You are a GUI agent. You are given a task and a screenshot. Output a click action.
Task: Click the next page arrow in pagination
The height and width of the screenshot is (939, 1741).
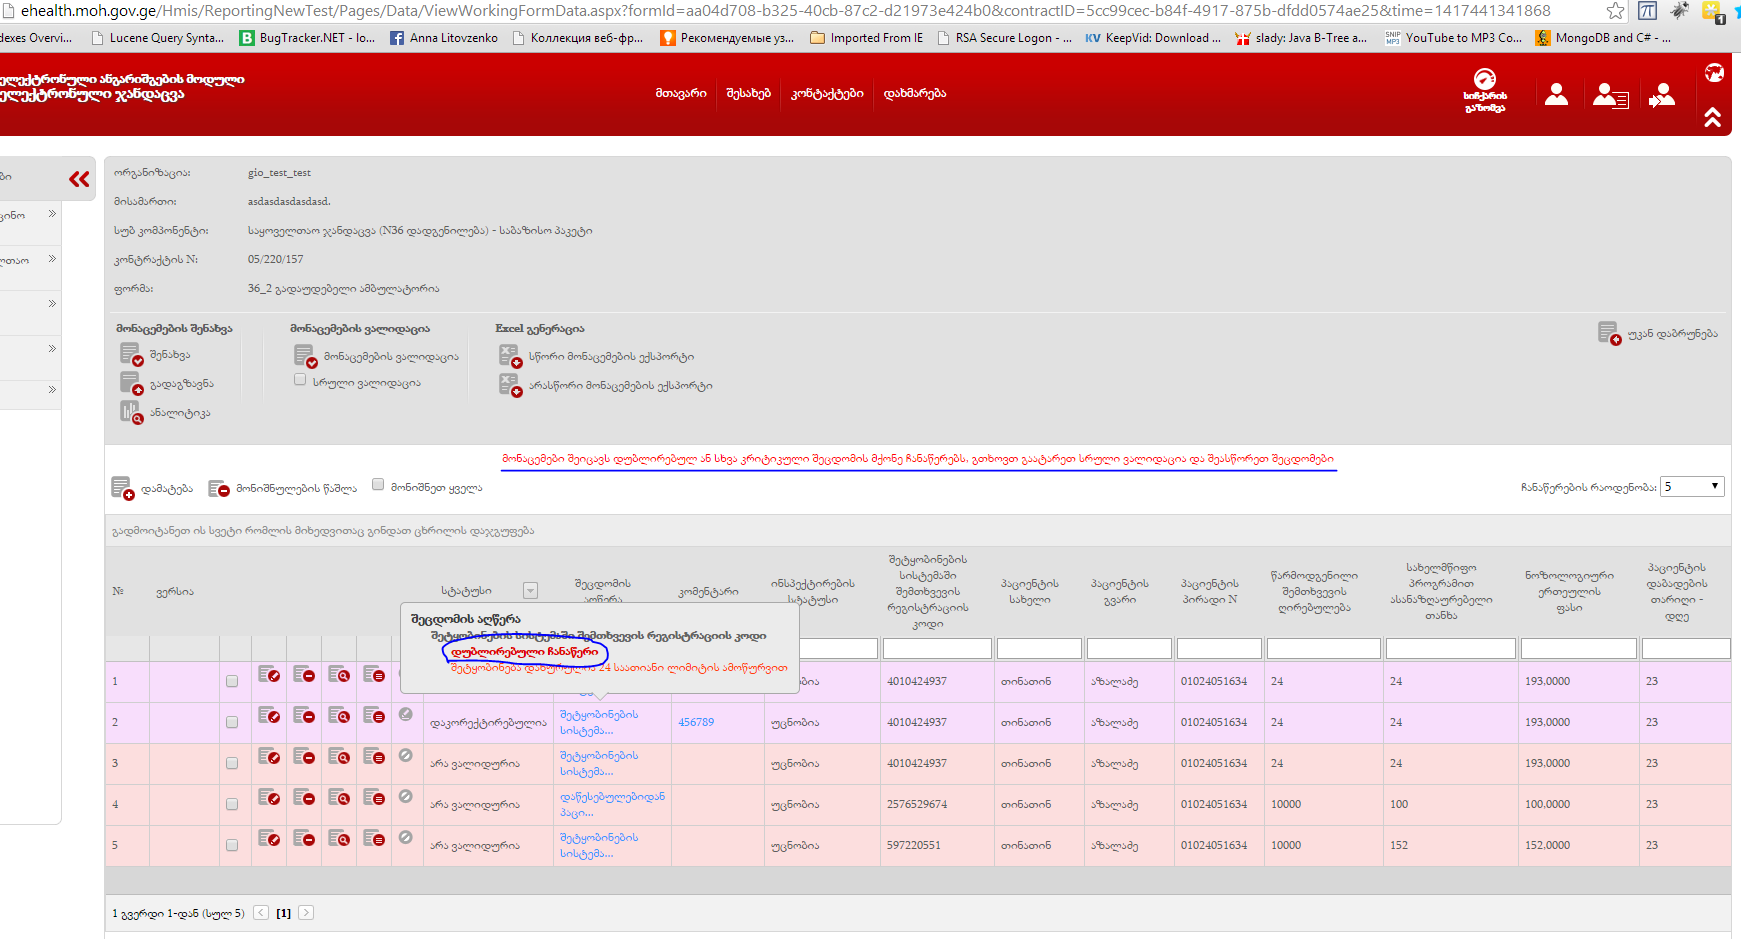click(x=306, y=913)
